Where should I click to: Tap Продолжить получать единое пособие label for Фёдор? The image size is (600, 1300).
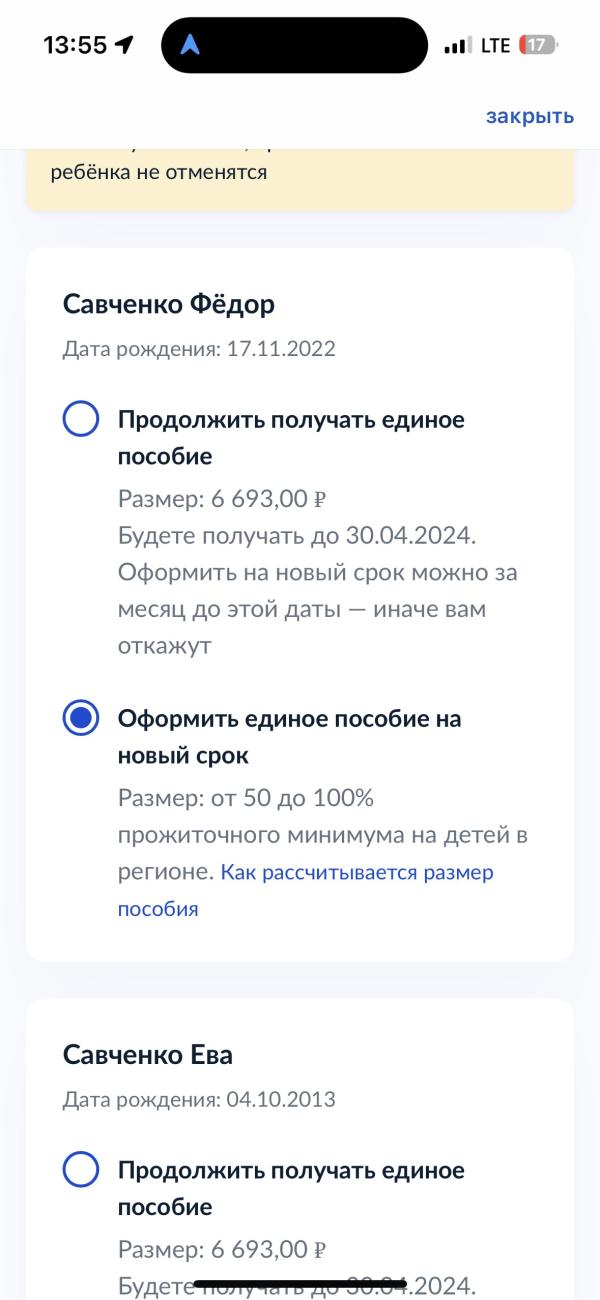click(291, 437)
